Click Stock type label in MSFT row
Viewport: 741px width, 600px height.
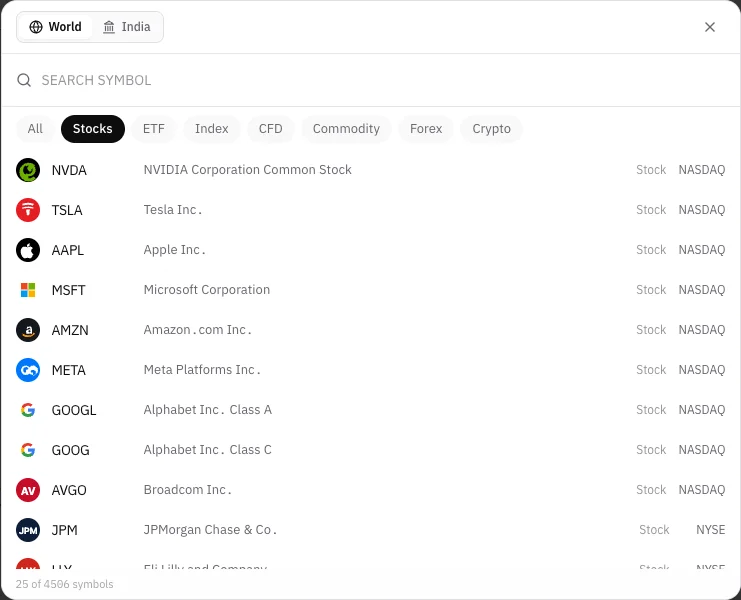(x=651, y=290)
